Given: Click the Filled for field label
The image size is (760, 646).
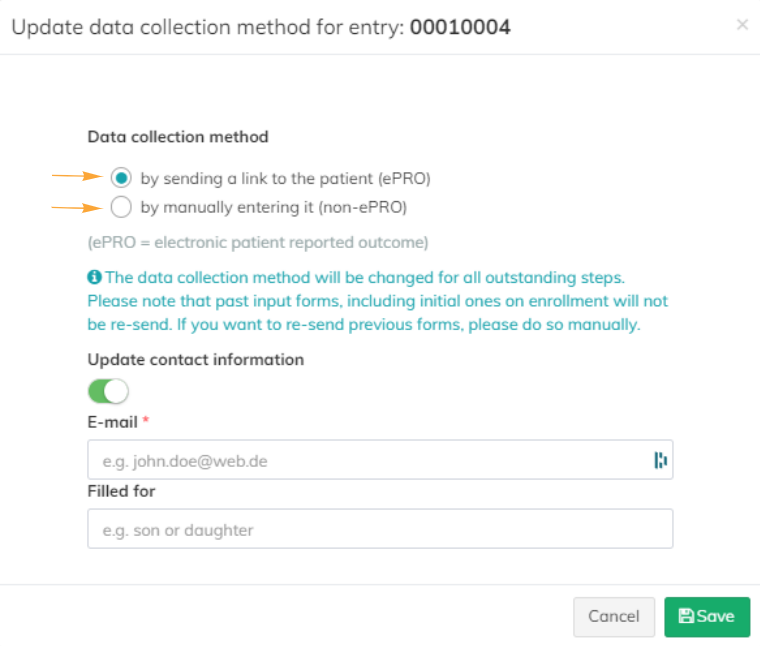Looking at the screenshot, I should 121,491.
